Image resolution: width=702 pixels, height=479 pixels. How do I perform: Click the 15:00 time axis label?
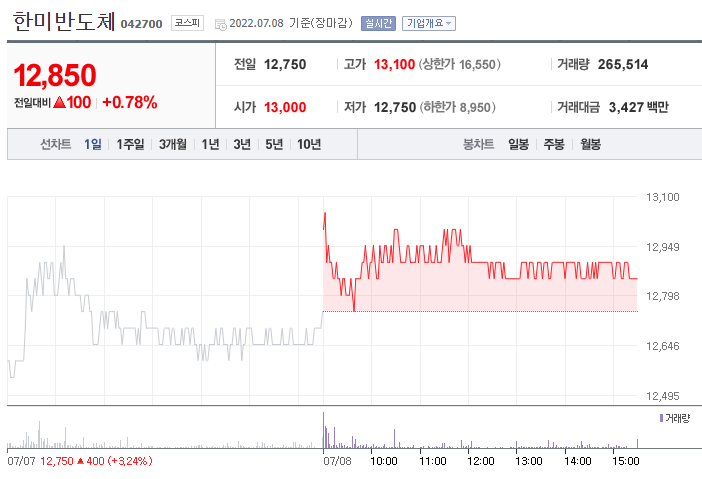[x=625, y=461]
